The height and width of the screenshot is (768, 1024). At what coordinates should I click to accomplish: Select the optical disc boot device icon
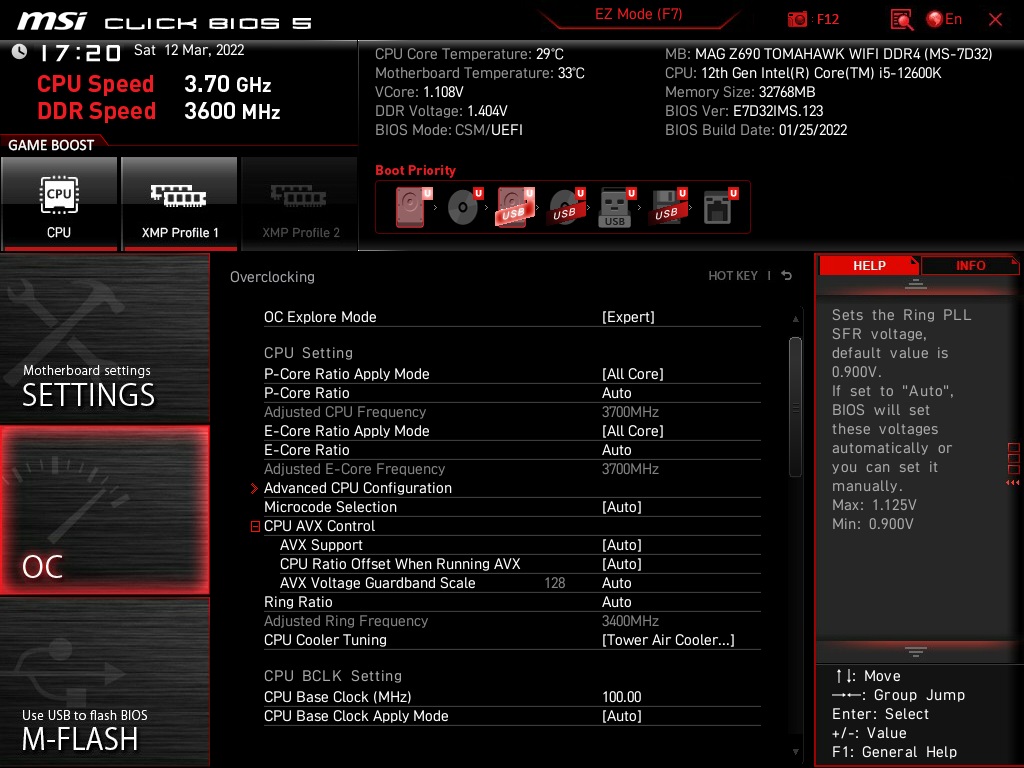pos(464,207)
